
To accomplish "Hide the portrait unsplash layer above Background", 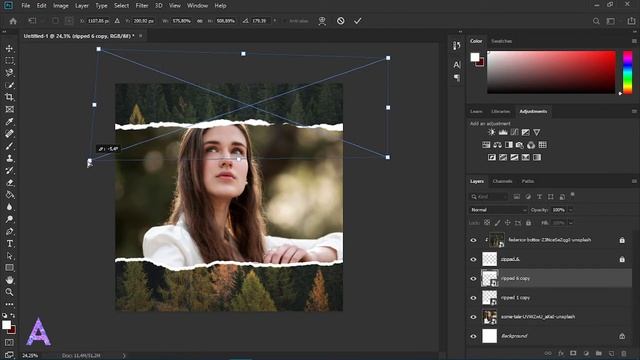I will point(473,317).
